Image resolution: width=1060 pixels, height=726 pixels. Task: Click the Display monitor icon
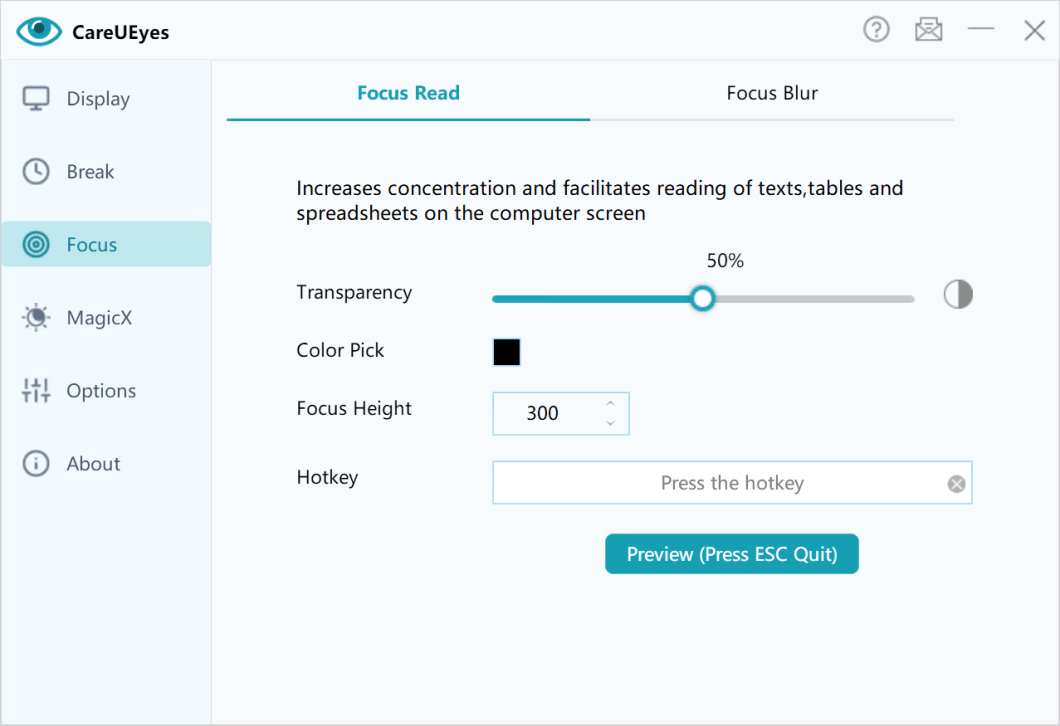tap(36, 99)
